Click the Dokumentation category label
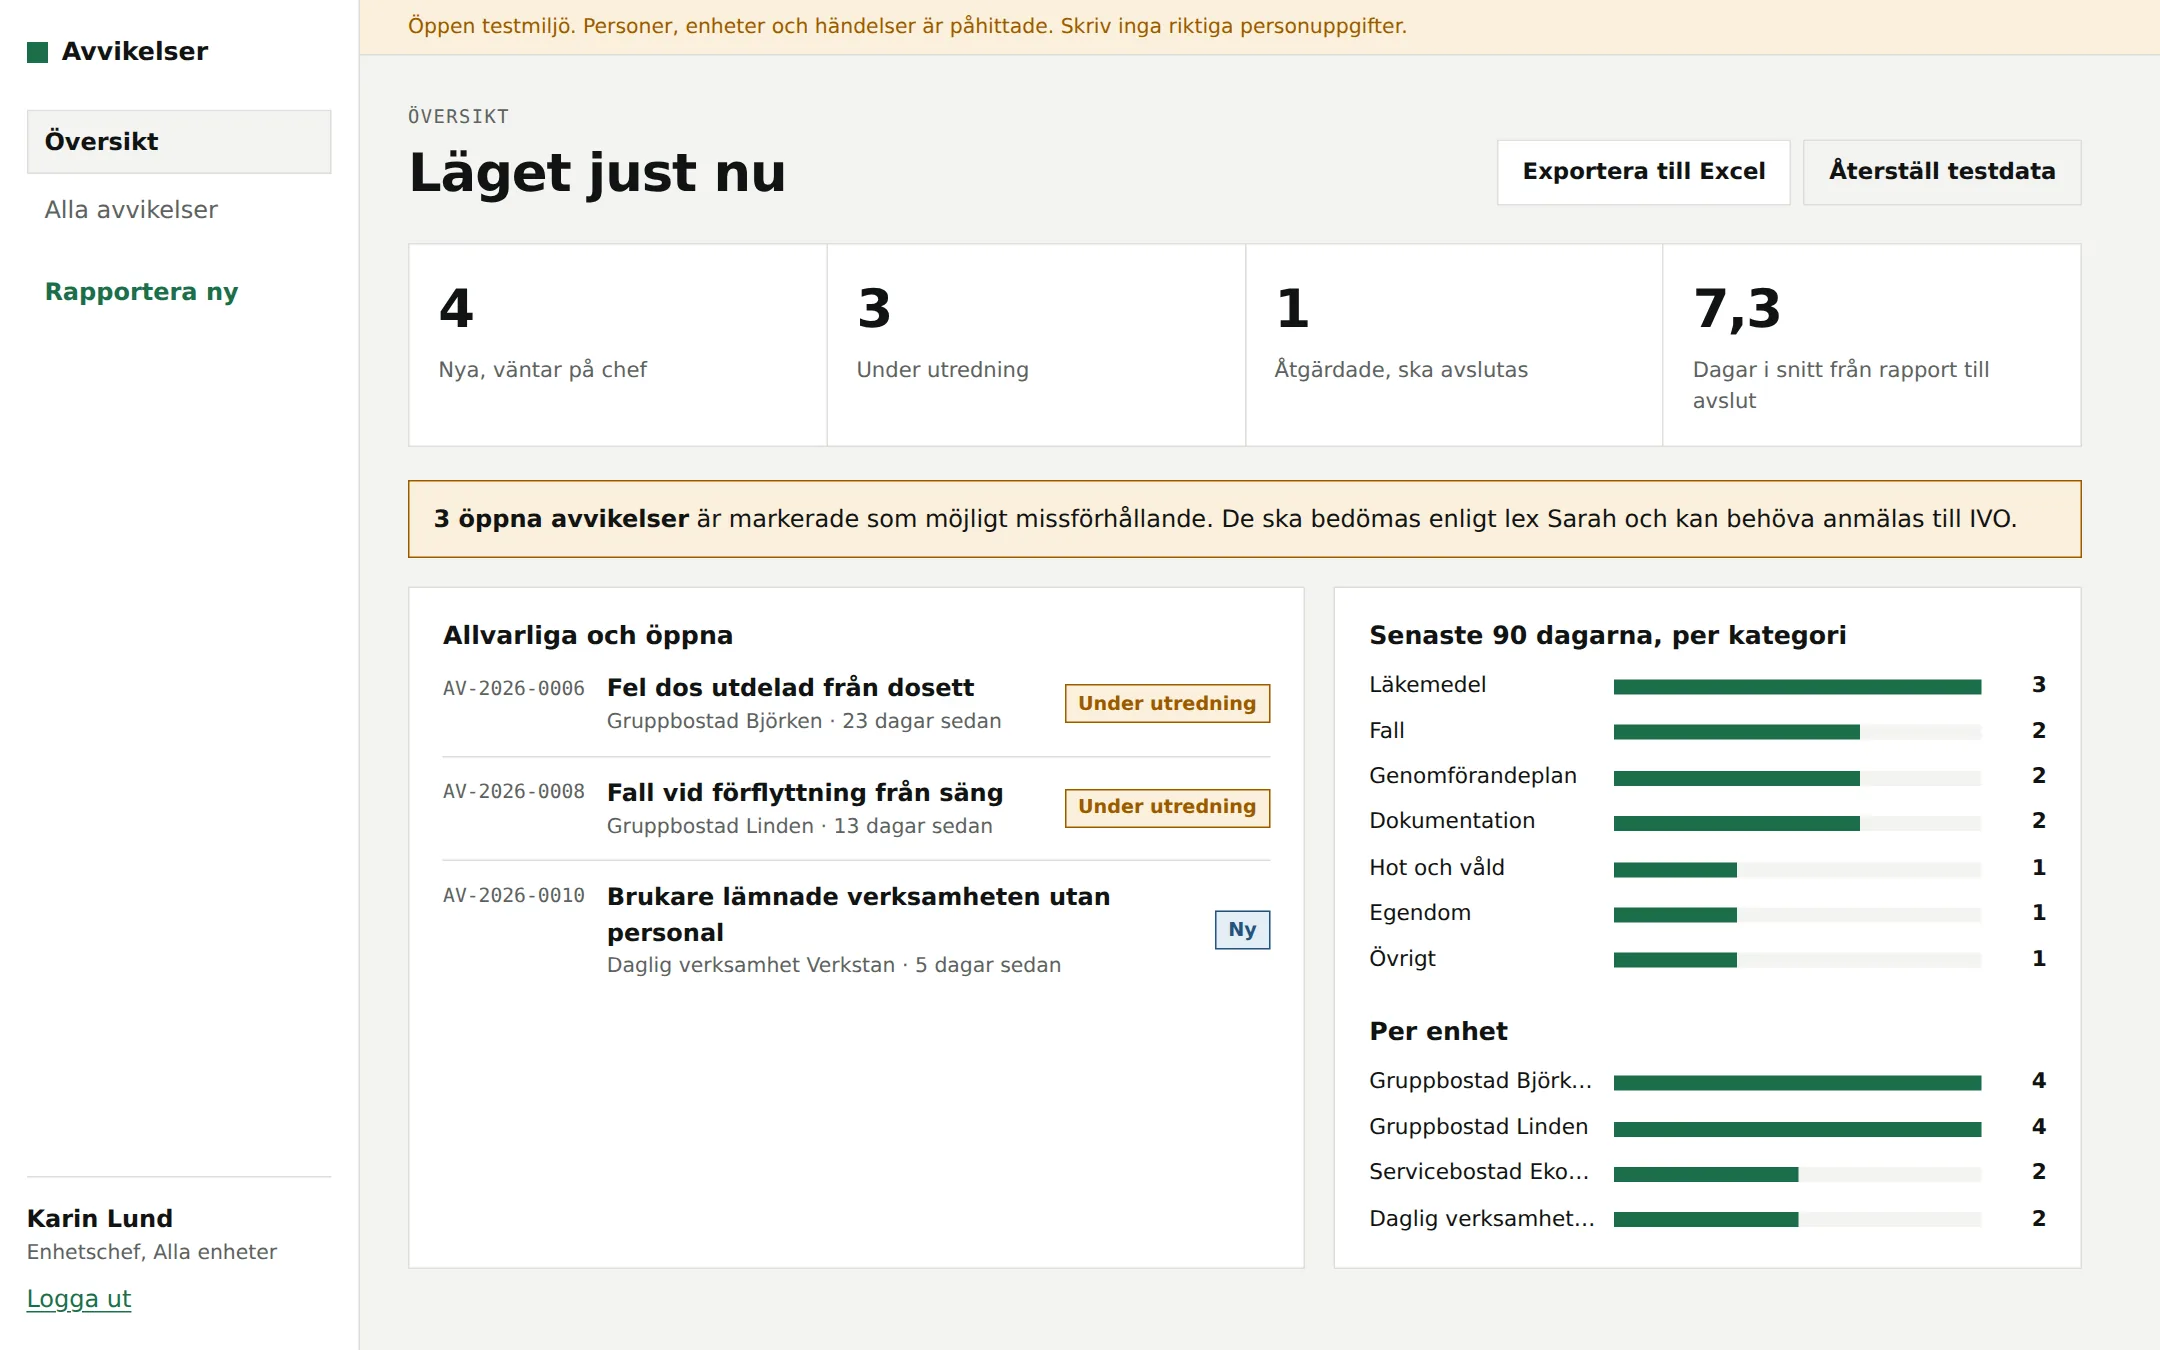The width and height of the screenshot is (2160, 1350). tap(1452, 821)
